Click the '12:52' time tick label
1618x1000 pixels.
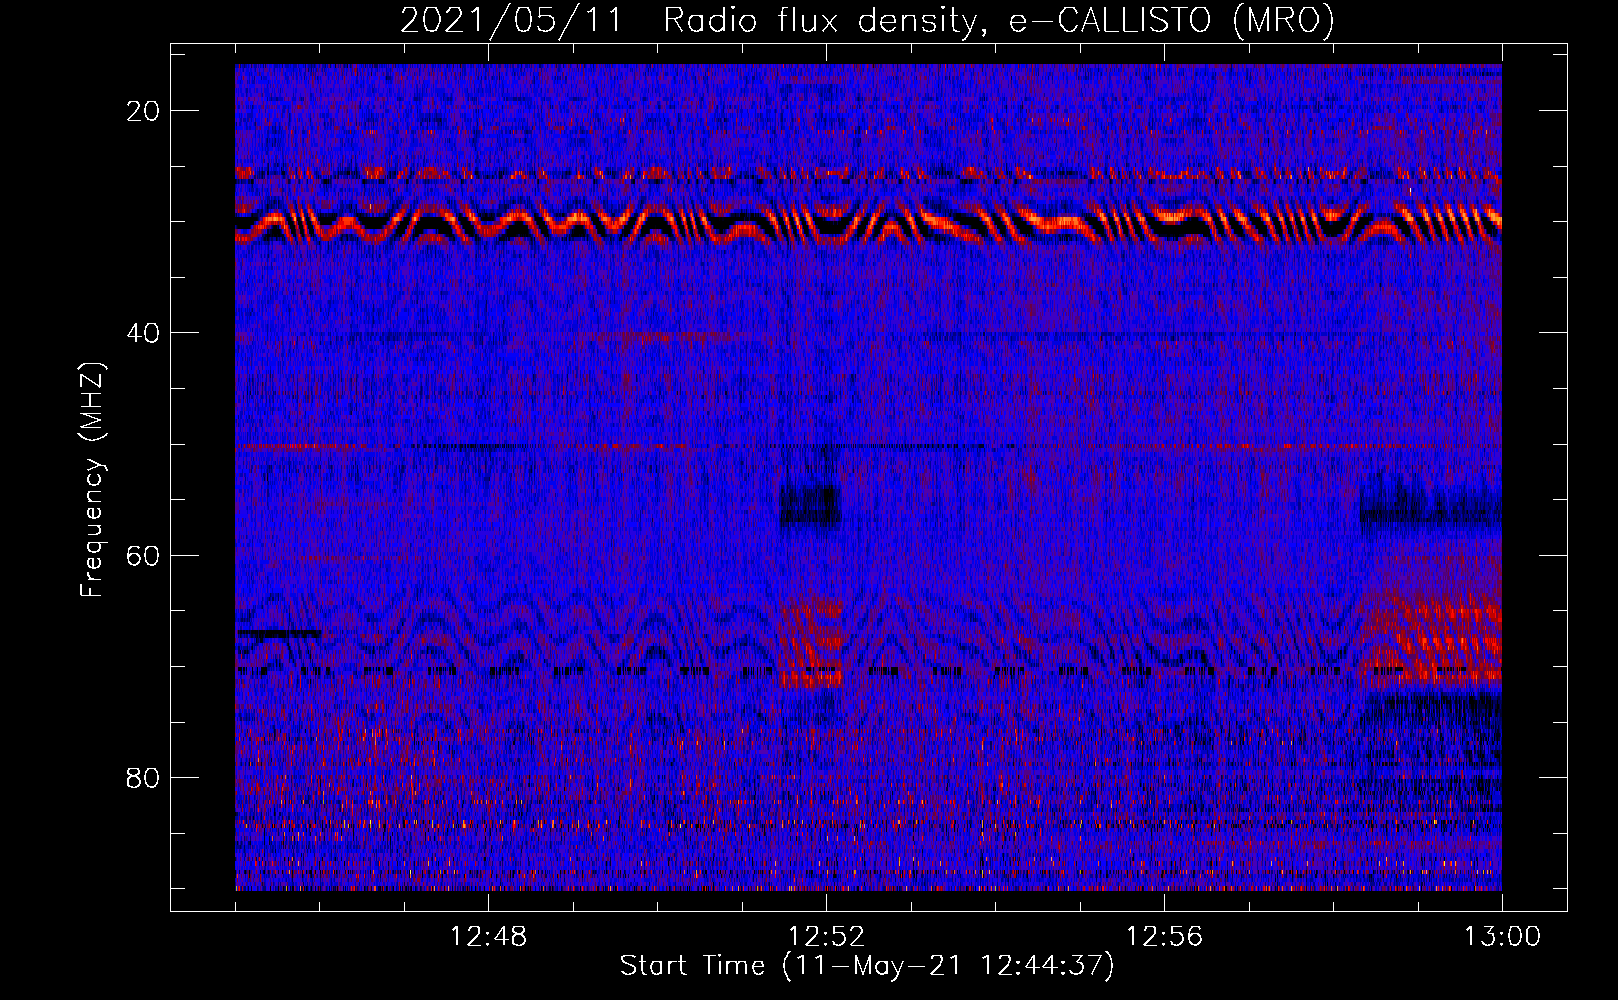826,937
